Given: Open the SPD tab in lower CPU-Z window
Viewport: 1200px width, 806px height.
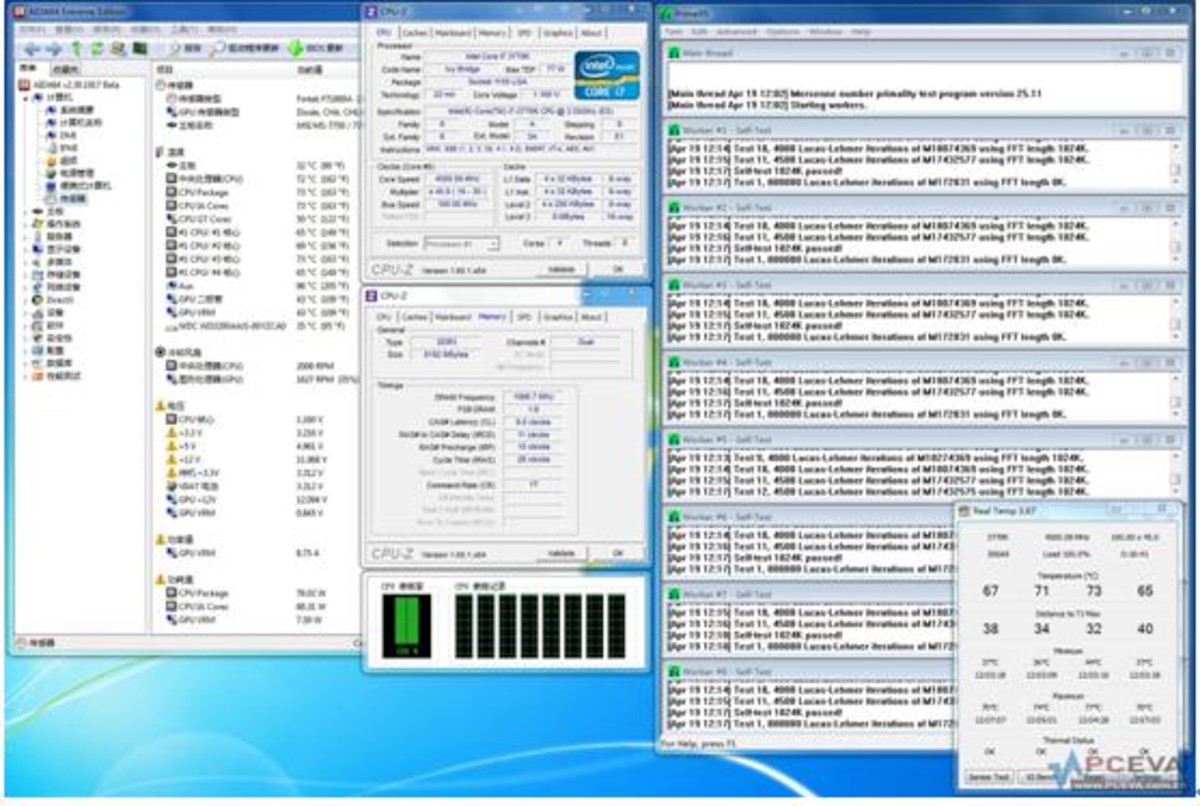Looking at the screenshot, I should pyautogui.click(x=523, y=317).
